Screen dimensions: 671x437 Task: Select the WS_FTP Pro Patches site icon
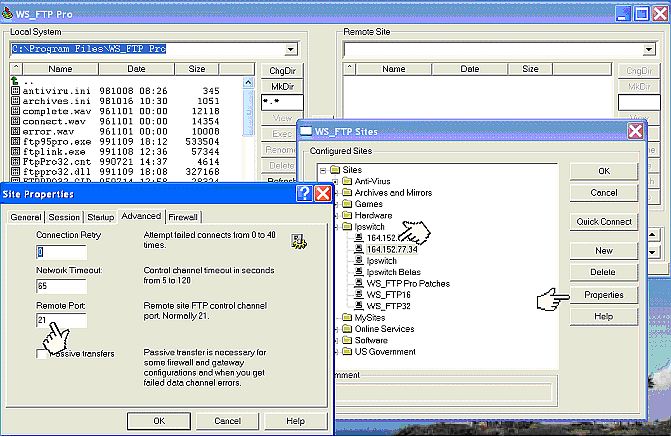point(359,283)
